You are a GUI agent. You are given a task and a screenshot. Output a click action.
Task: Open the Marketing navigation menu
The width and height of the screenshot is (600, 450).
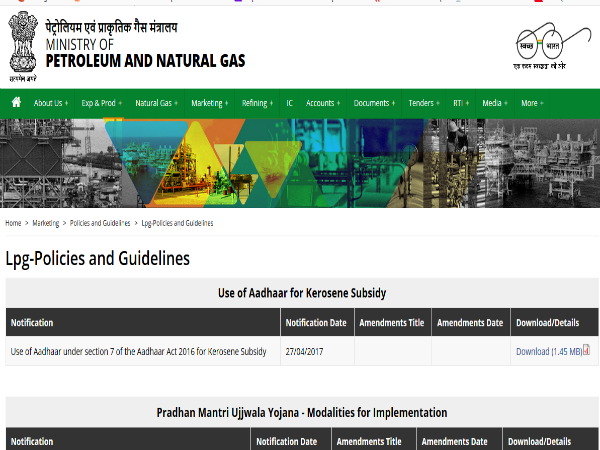point(210,103)
